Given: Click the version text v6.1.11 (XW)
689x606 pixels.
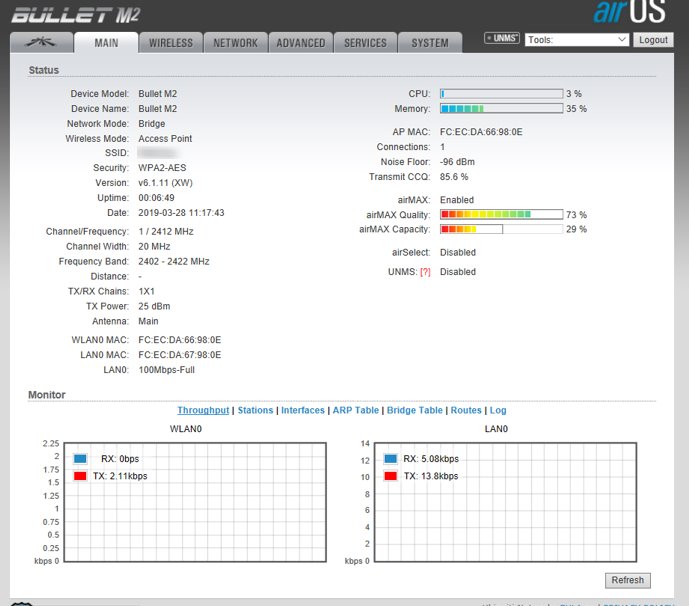Looking at the screenshot, I should (166, 183).
